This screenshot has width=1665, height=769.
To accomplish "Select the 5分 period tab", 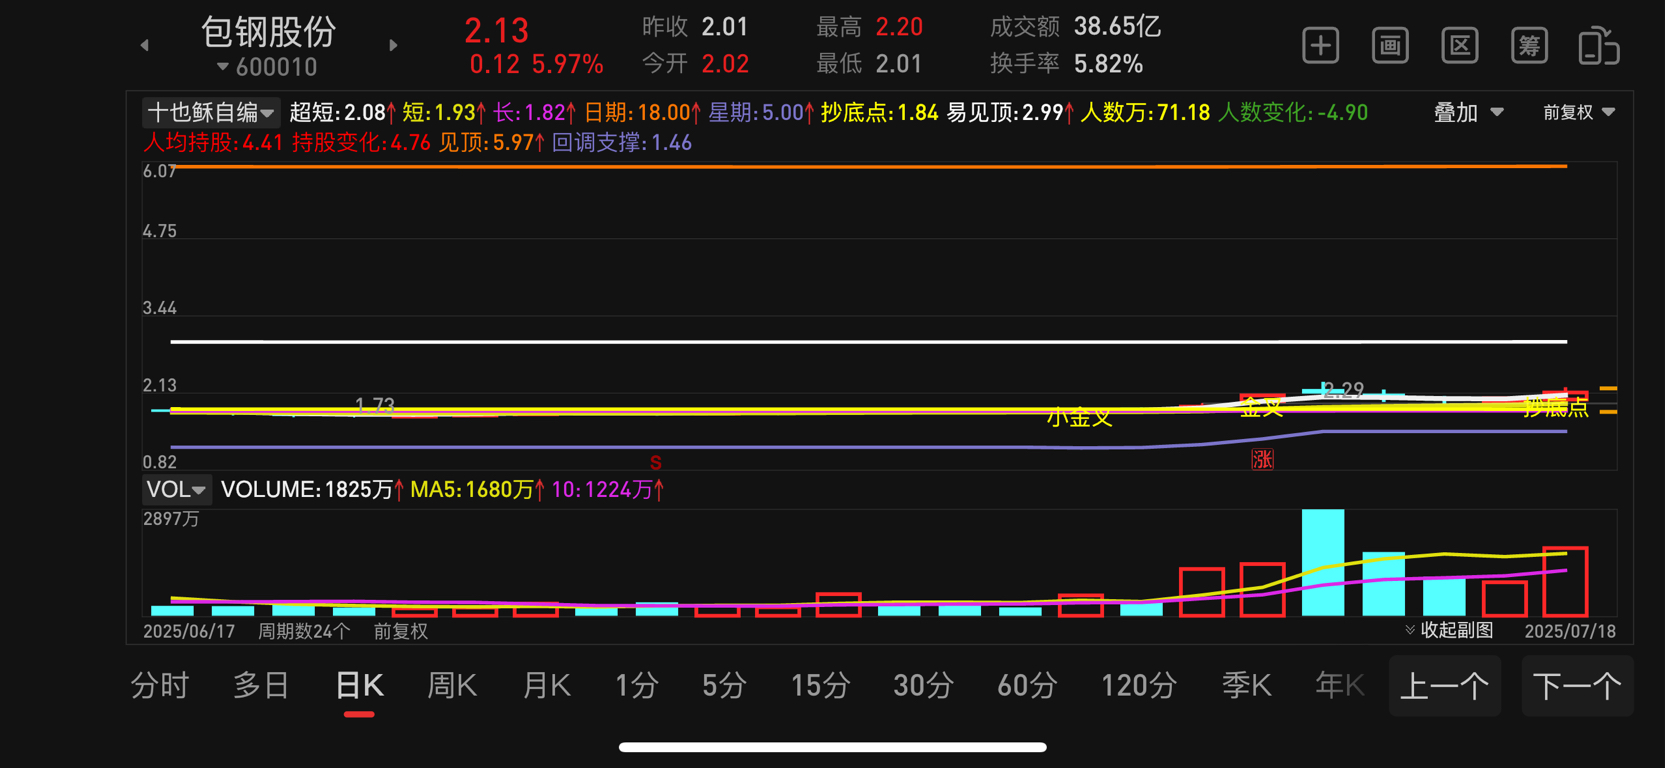I will pyautogui.click(x=724, y=686).
